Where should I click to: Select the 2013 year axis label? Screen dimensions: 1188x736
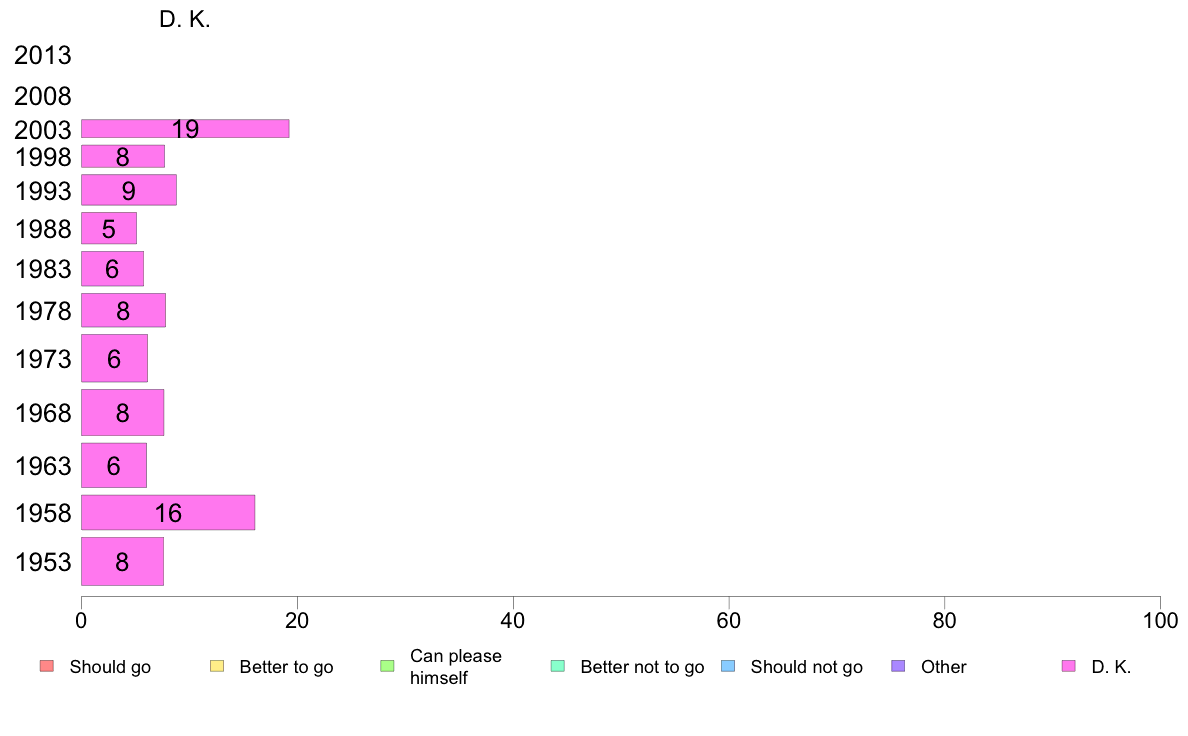[x=42, y=55]
